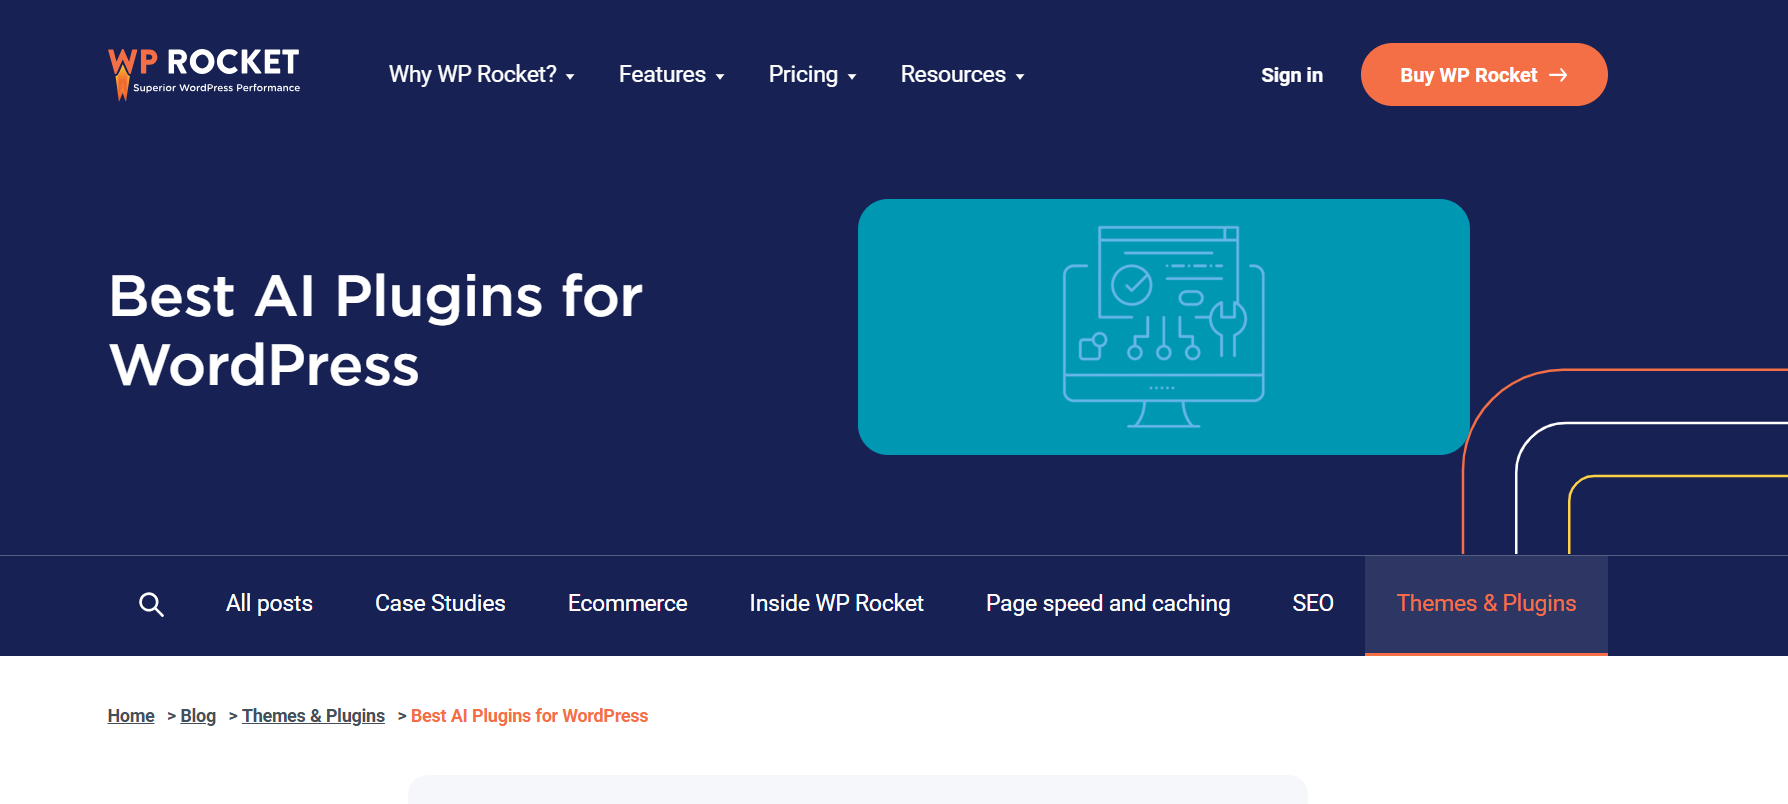Expand the Resources dropdown menu

(962, 75)
